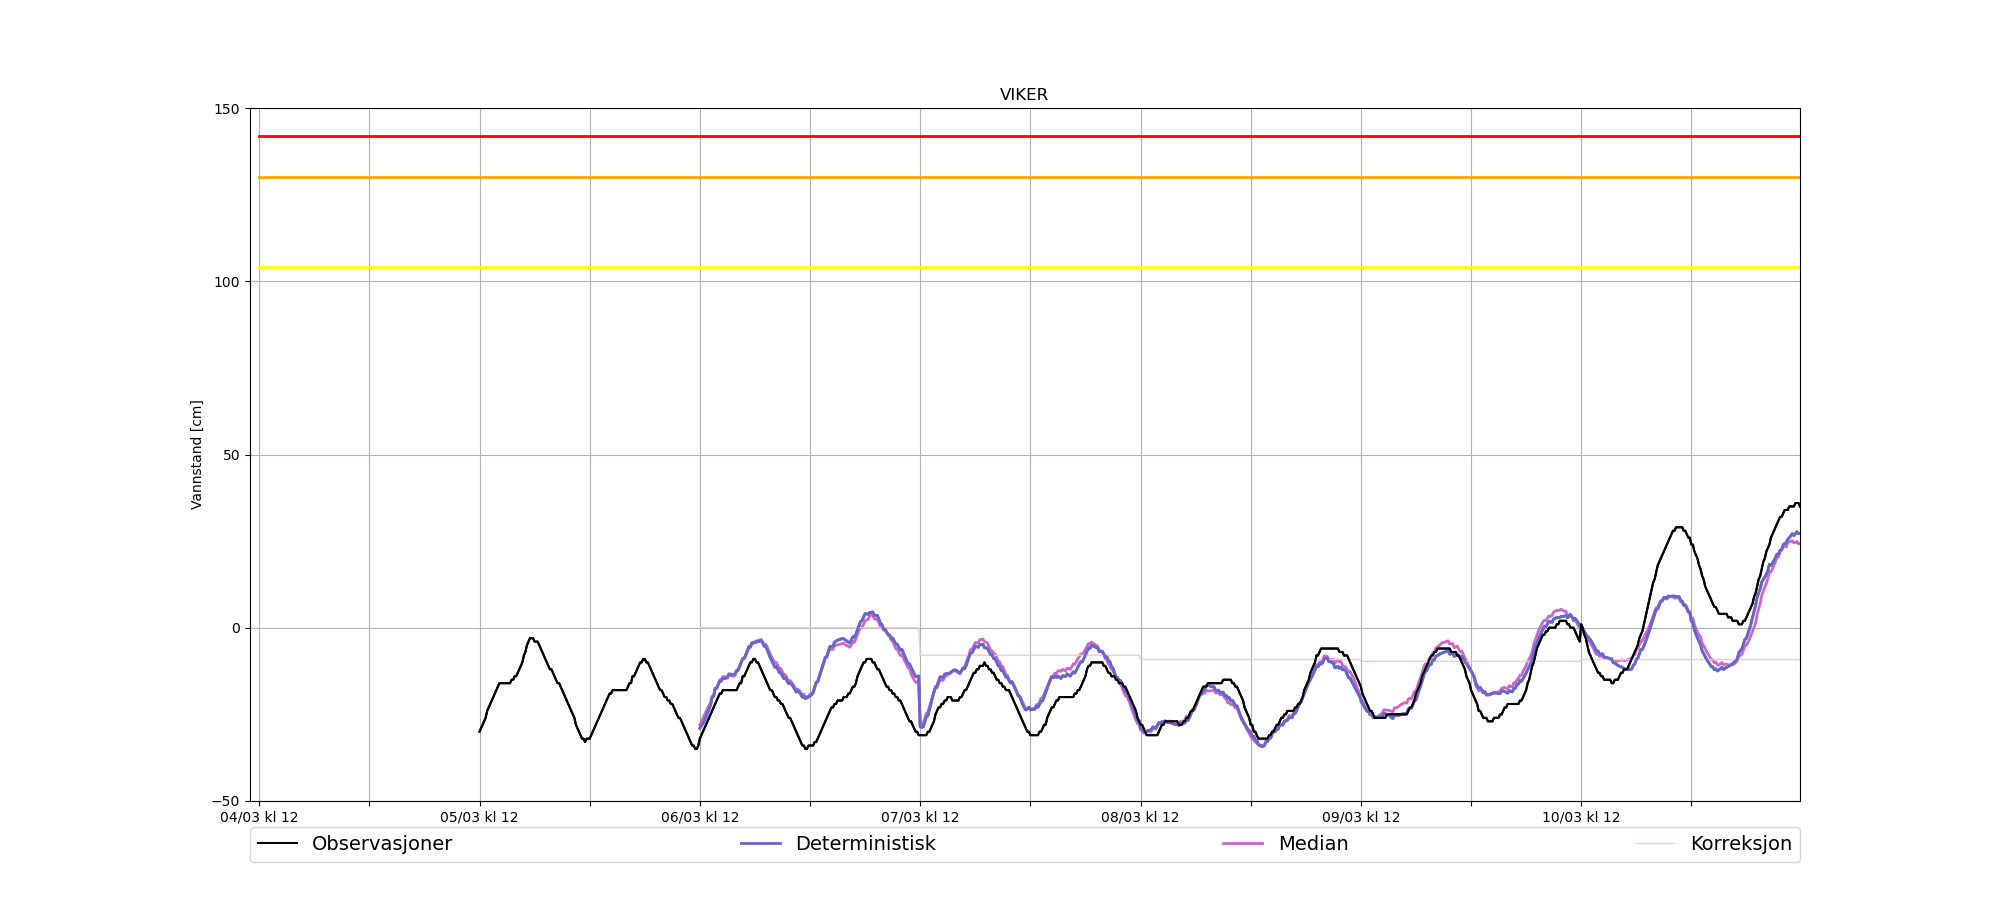Click the Deterministisk legend label
The image size is (2000, 900).
point(865,844)
